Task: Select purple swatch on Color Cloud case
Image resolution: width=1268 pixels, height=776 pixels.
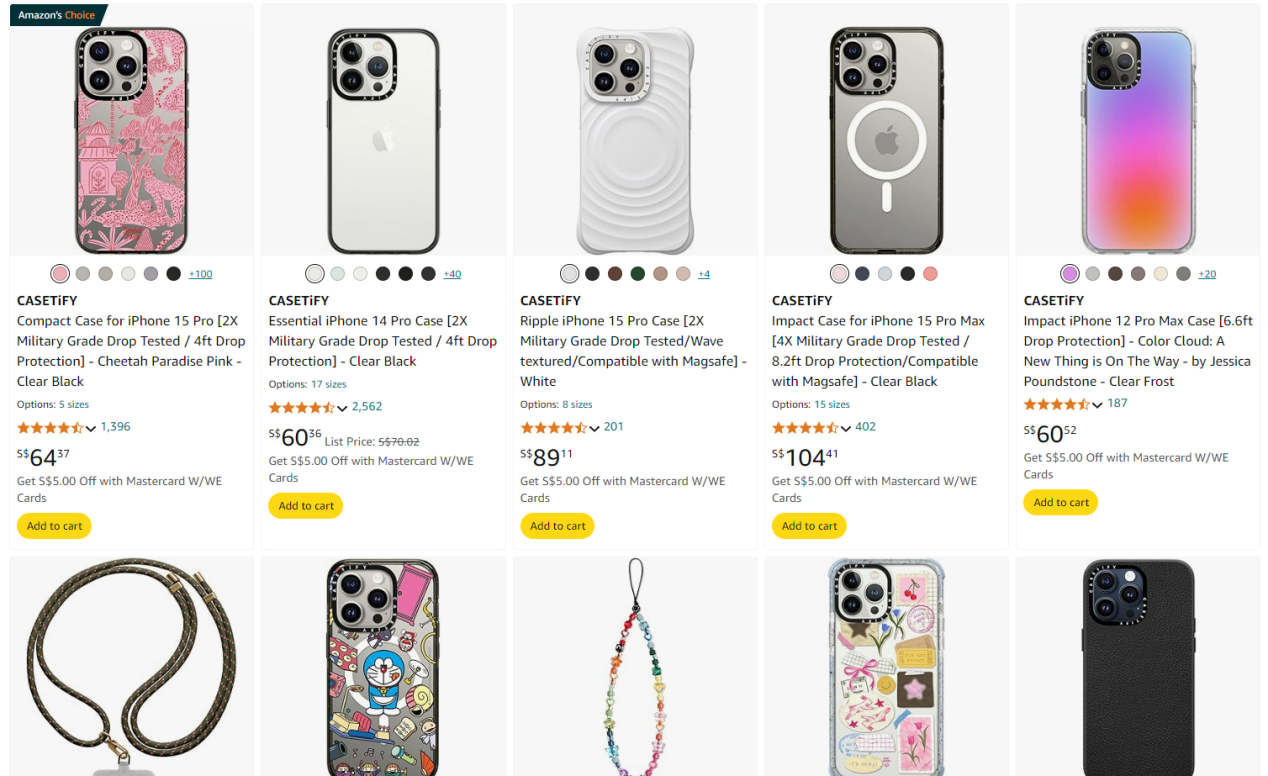Action: tap(1070, 274)
